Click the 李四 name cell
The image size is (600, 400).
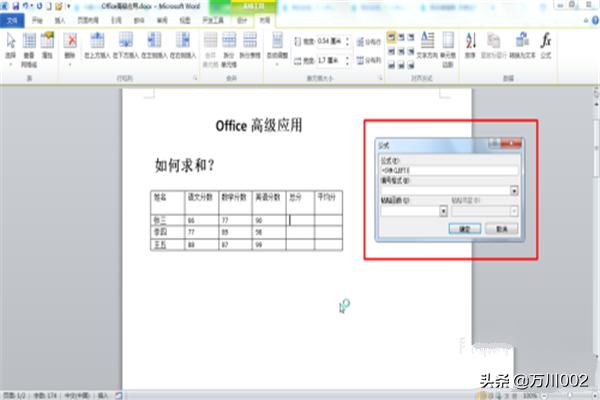pyautogui.click(x=167, y=232)
